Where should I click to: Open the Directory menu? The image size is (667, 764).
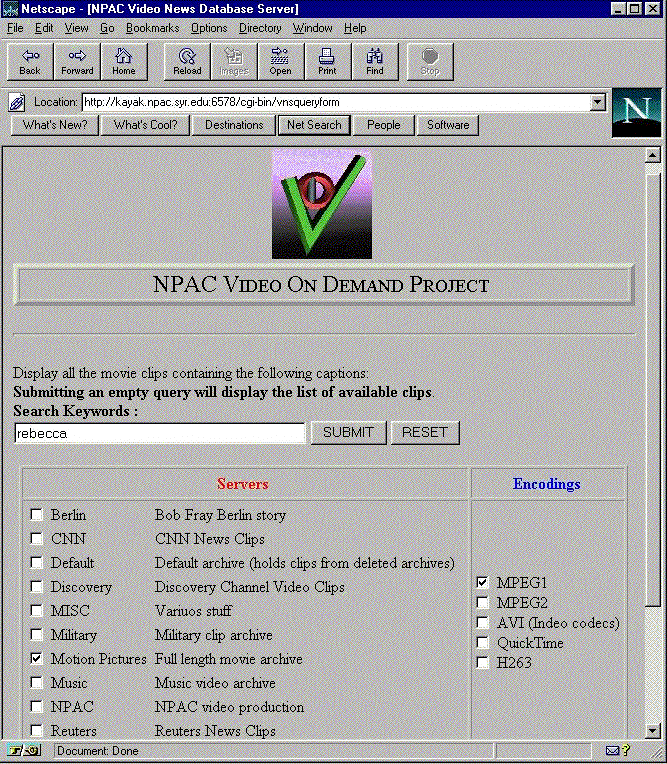(x=260, y=28)
